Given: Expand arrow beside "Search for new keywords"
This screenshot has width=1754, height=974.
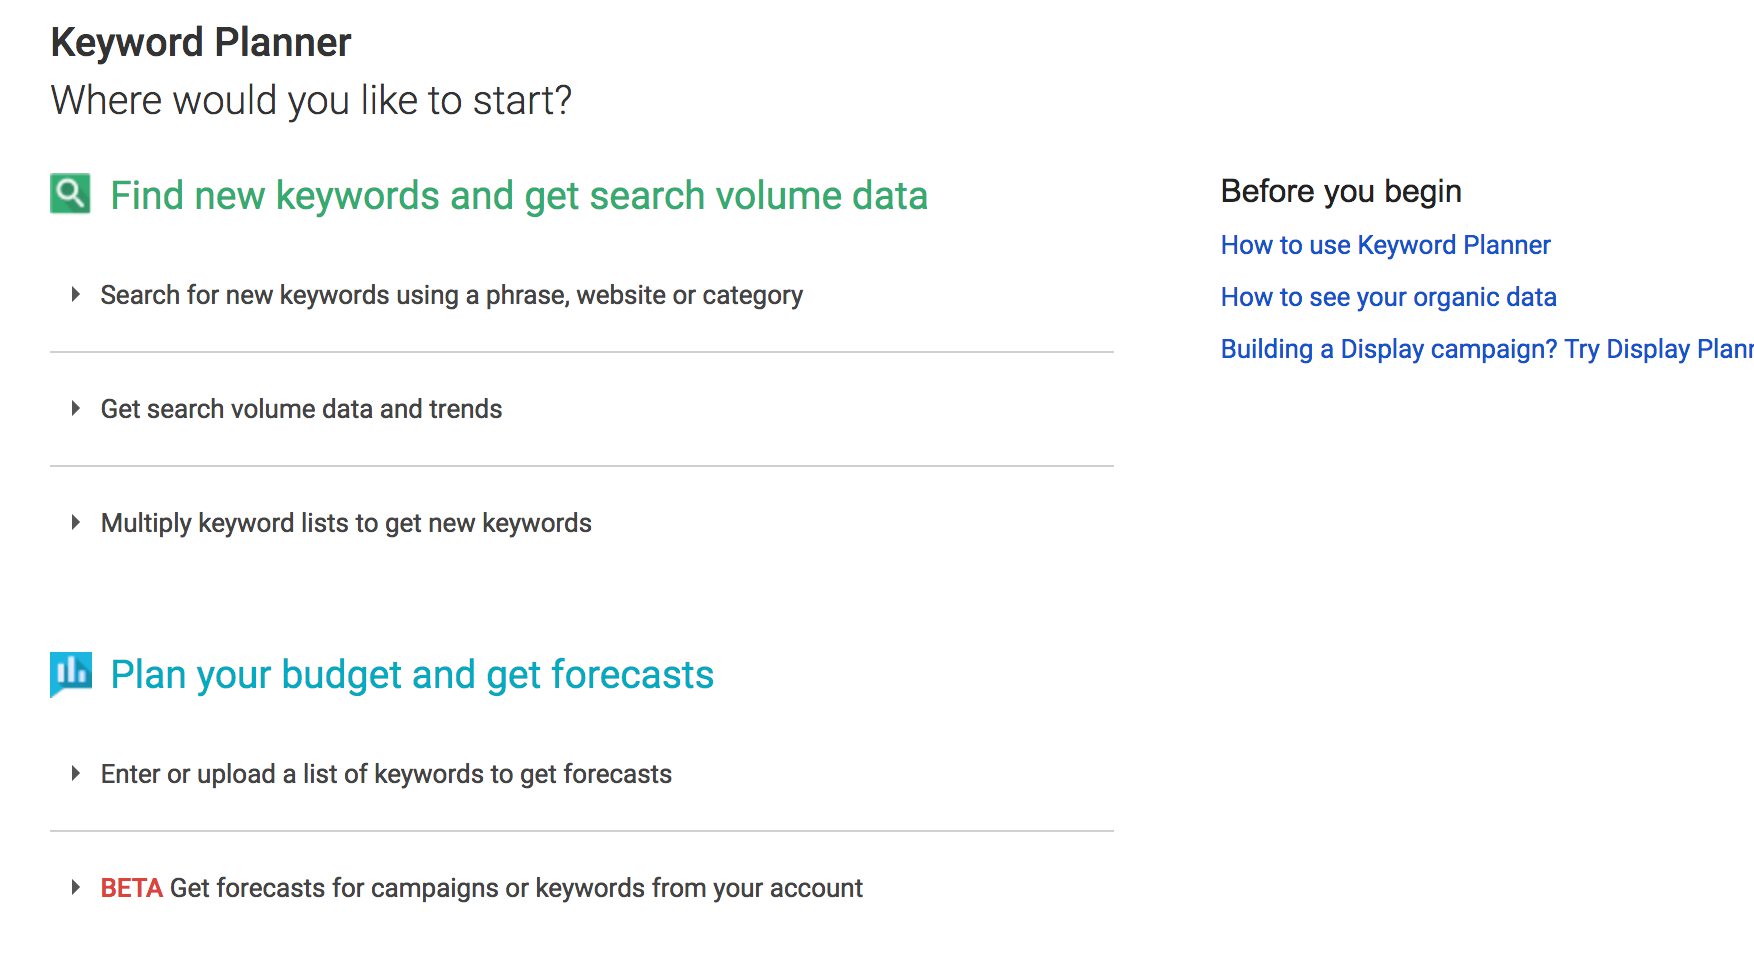Looking at the screenshot, I should tap(75, 295).
